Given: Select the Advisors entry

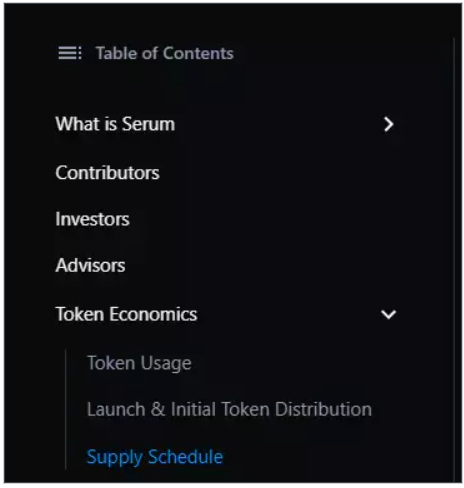Looking at the screenshot, I should (90, 265).
